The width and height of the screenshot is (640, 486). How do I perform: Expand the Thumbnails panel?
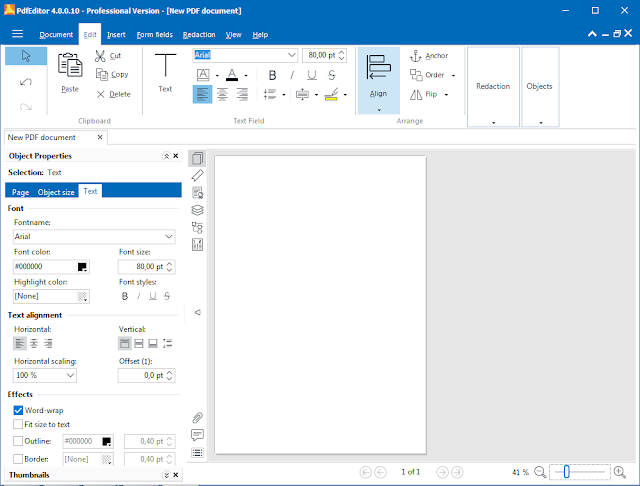[x=166, y=475]
